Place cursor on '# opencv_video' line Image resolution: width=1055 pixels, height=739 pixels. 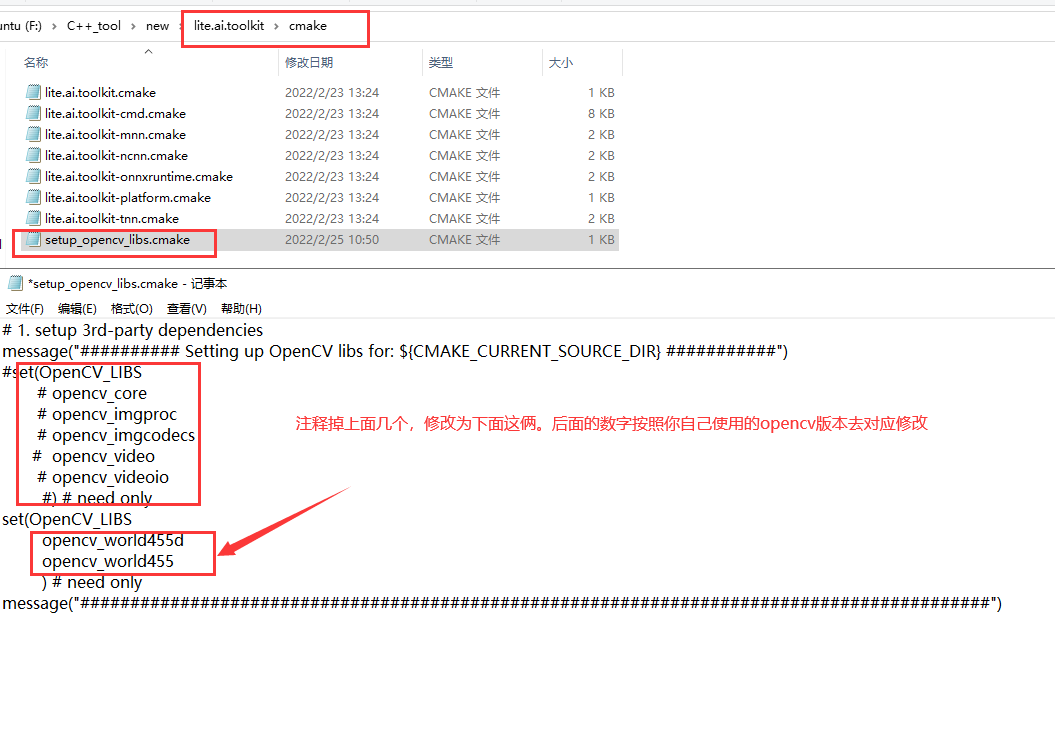point(94,456)
